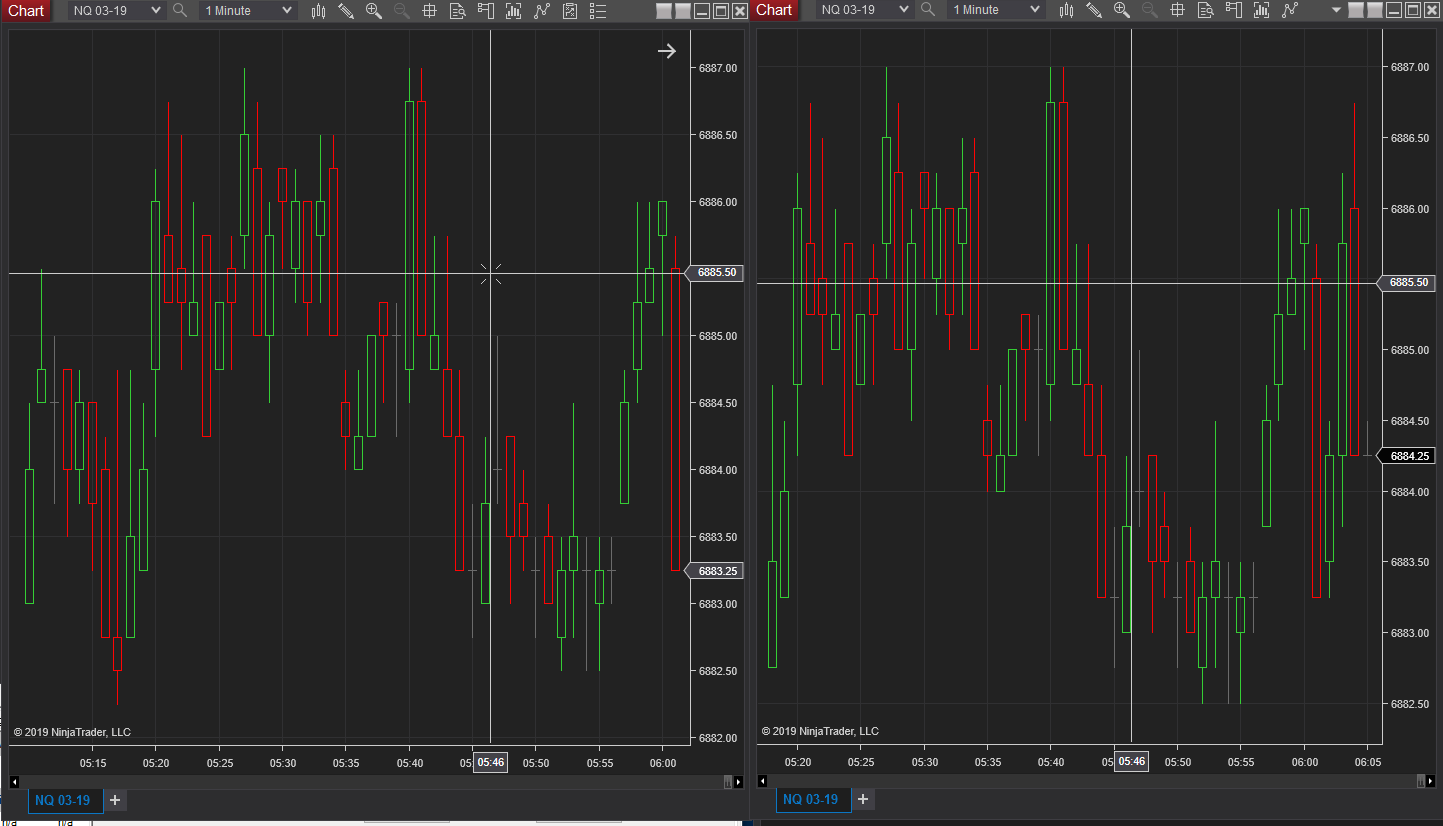Image resolution: width=1443 pixels, height=826 pixels.
Task: Toggle the interval link square in right chart
Action: (1375, 10)
